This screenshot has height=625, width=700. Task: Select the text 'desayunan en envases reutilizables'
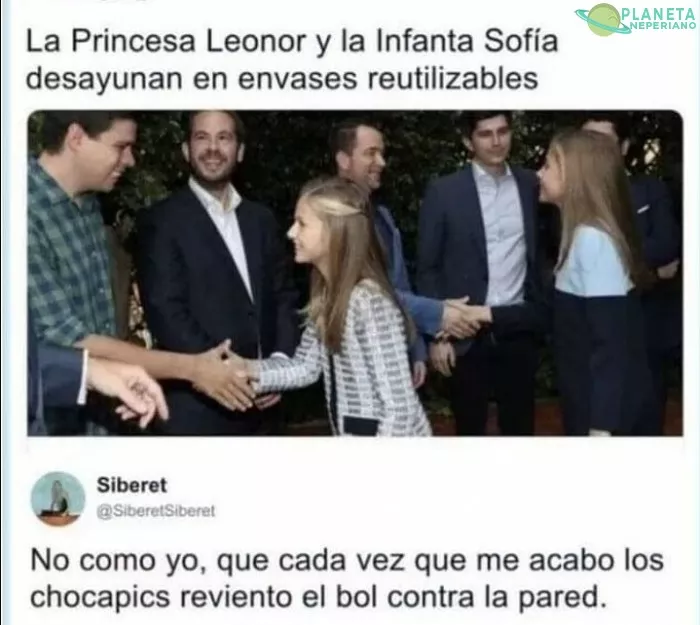(282, 79)
